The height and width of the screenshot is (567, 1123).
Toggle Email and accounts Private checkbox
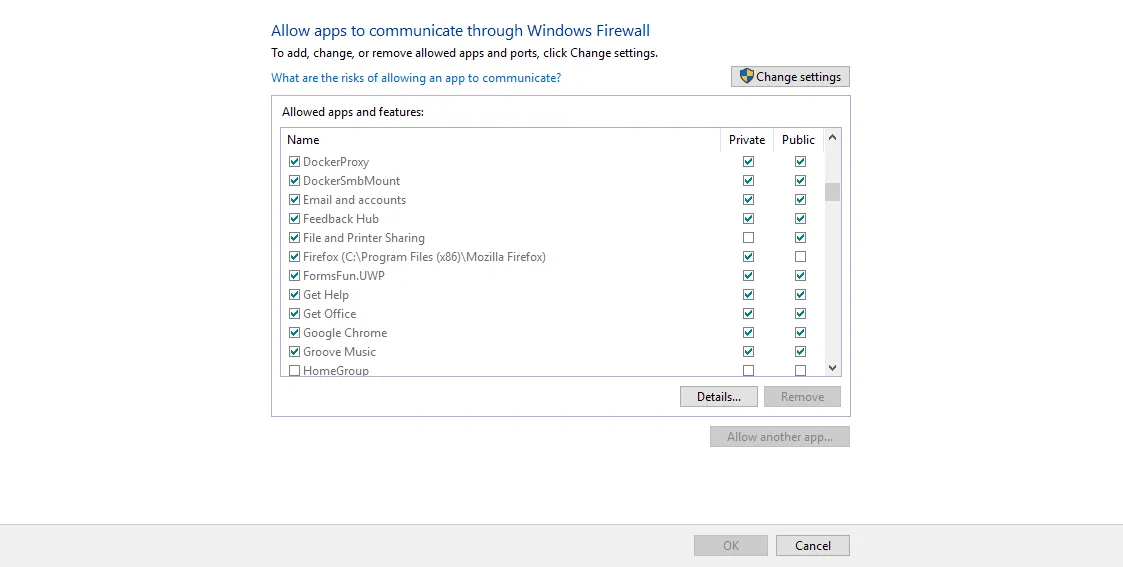748,200
